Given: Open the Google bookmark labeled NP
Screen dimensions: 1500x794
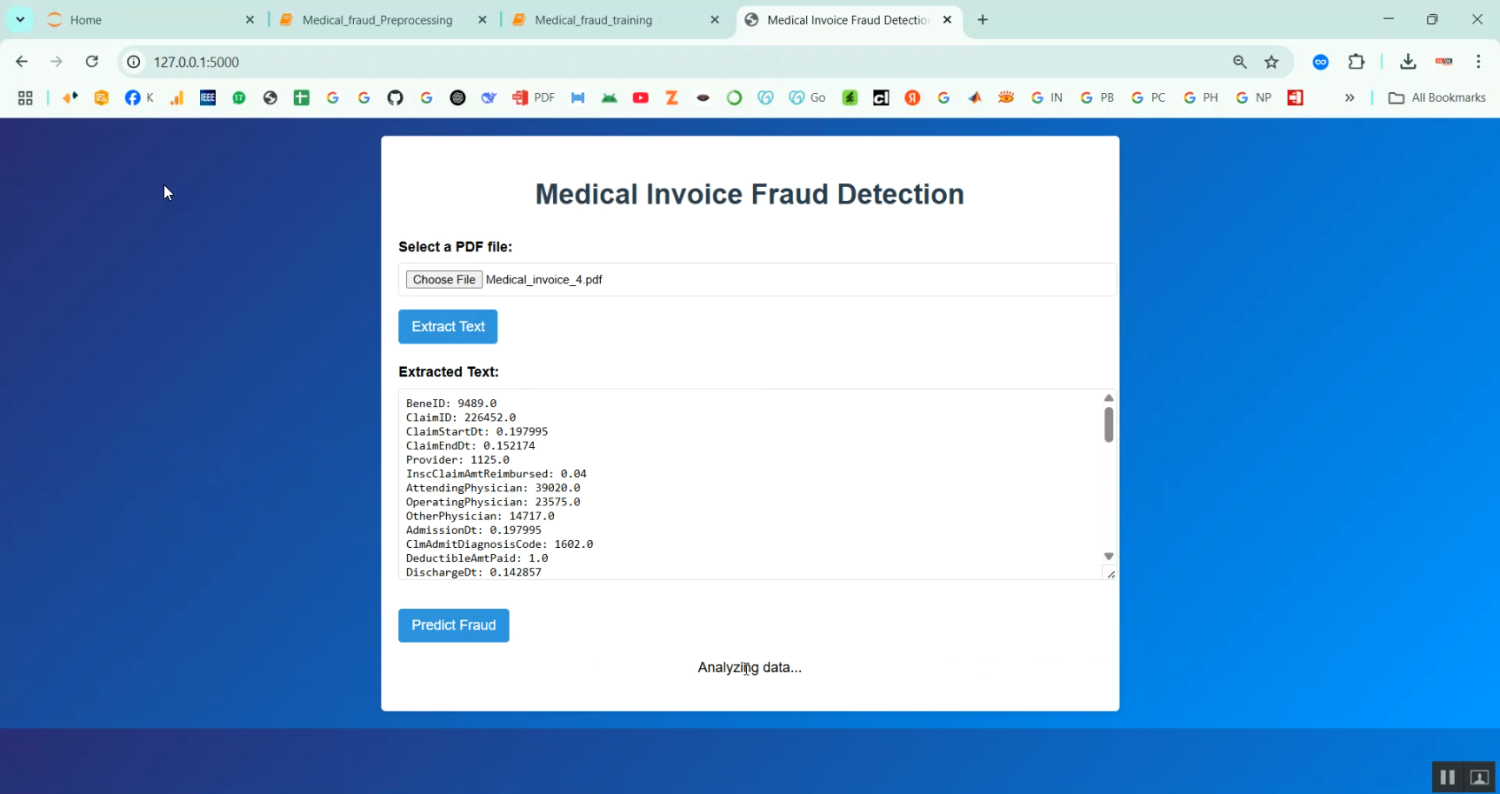Looking at the screenshot, I should pos(1253,98).
